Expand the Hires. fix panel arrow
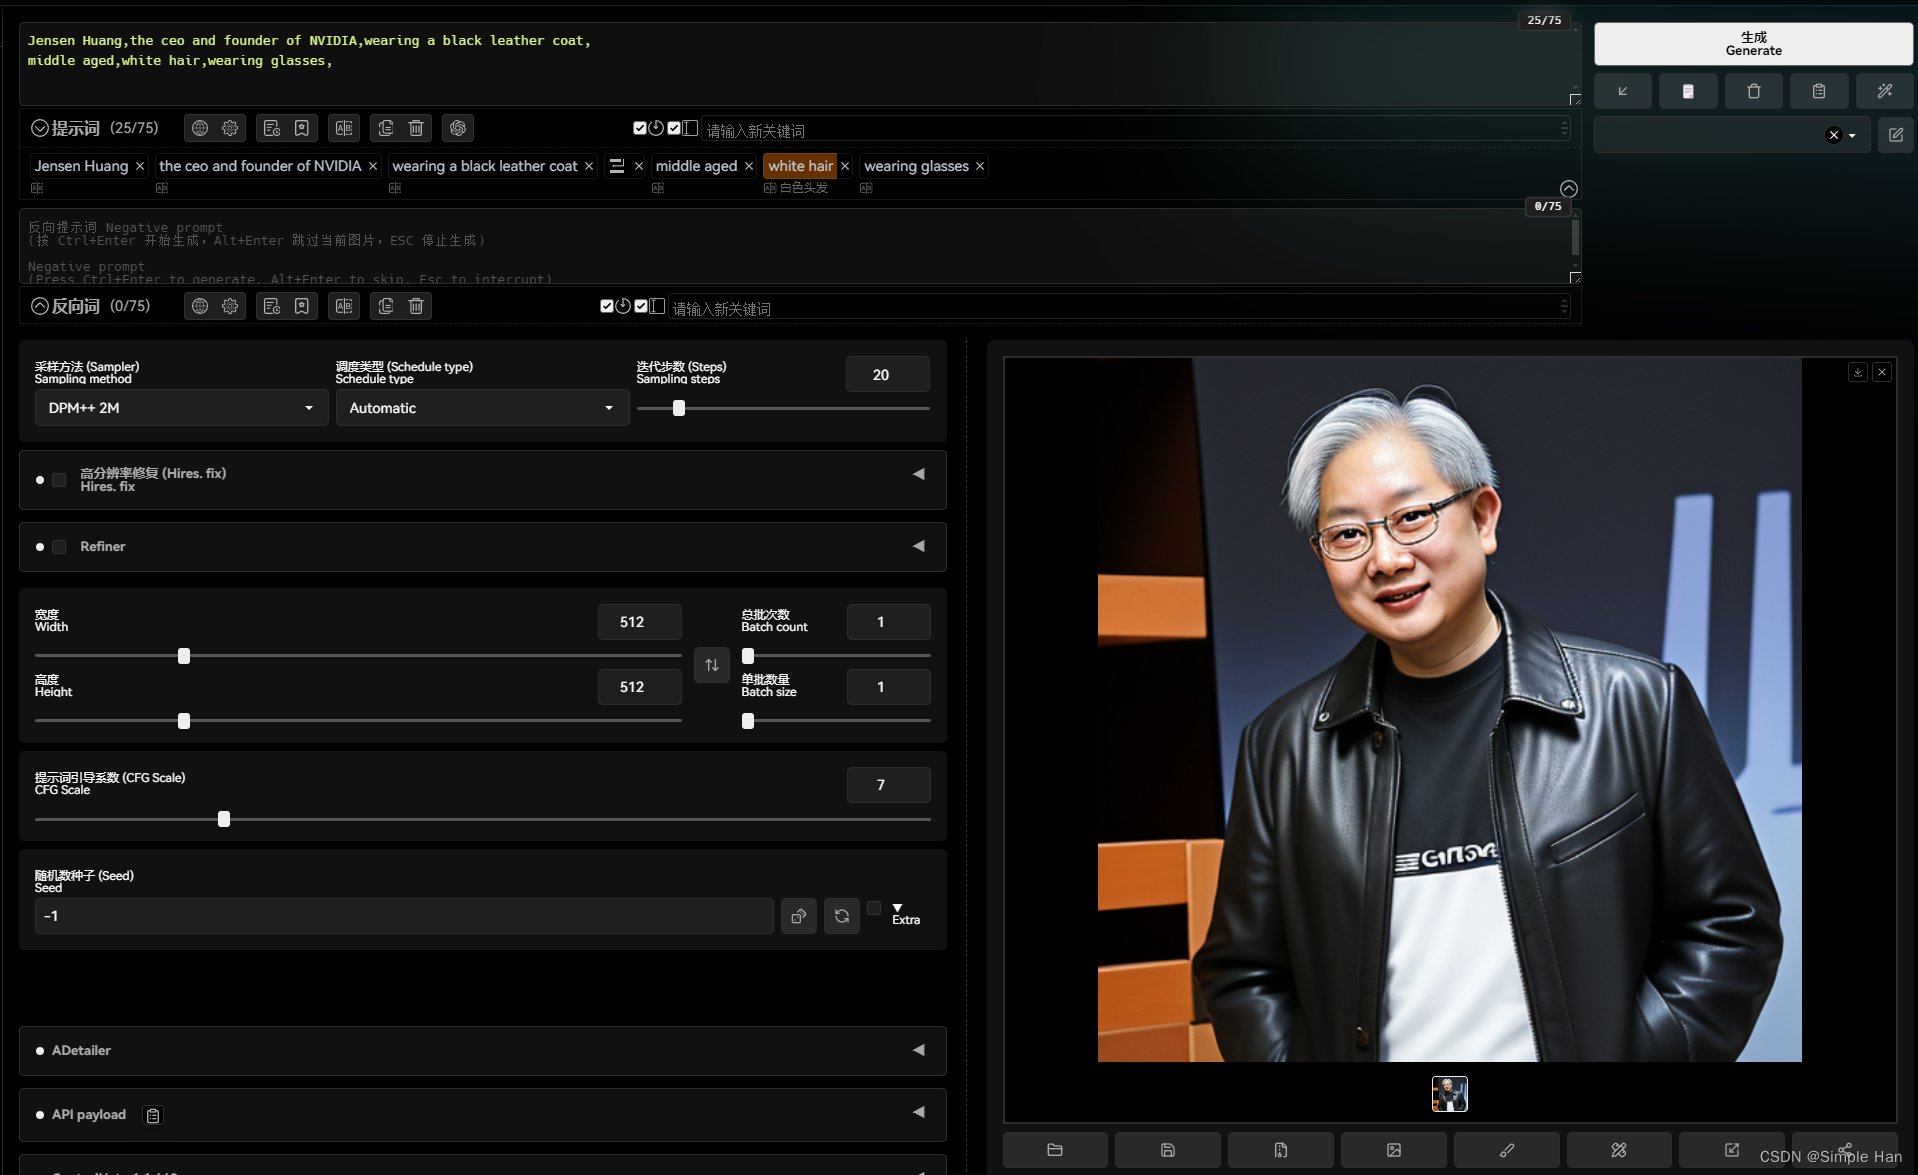The width and height of the screenshot is (1918, 1175). (x=918, y=474)
